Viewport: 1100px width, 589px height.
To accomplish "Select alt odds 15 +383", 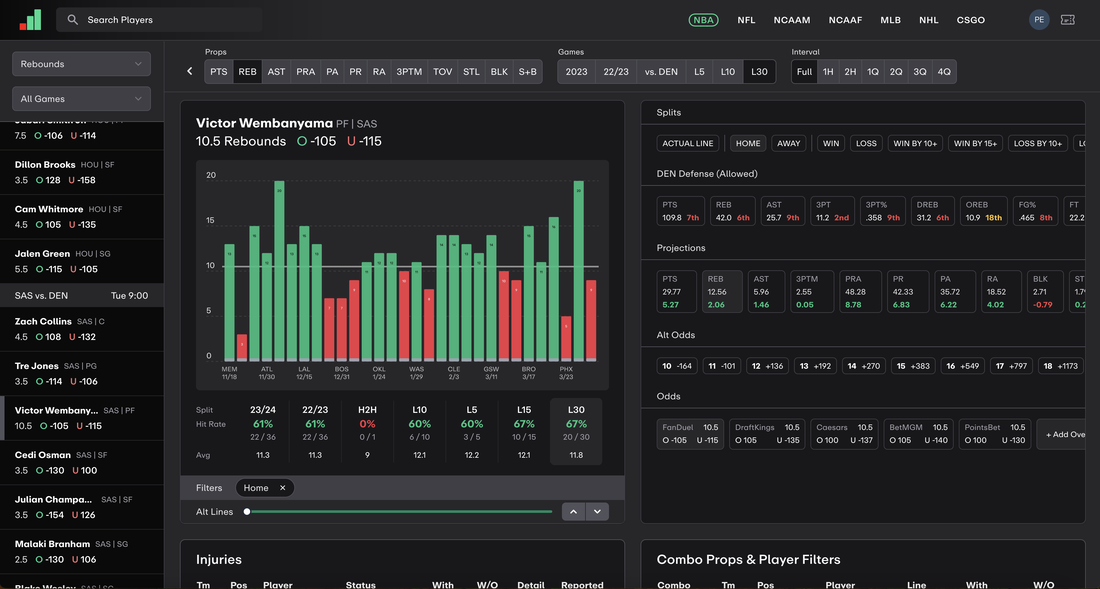I will pyautogui.click(x=913, y=366).
